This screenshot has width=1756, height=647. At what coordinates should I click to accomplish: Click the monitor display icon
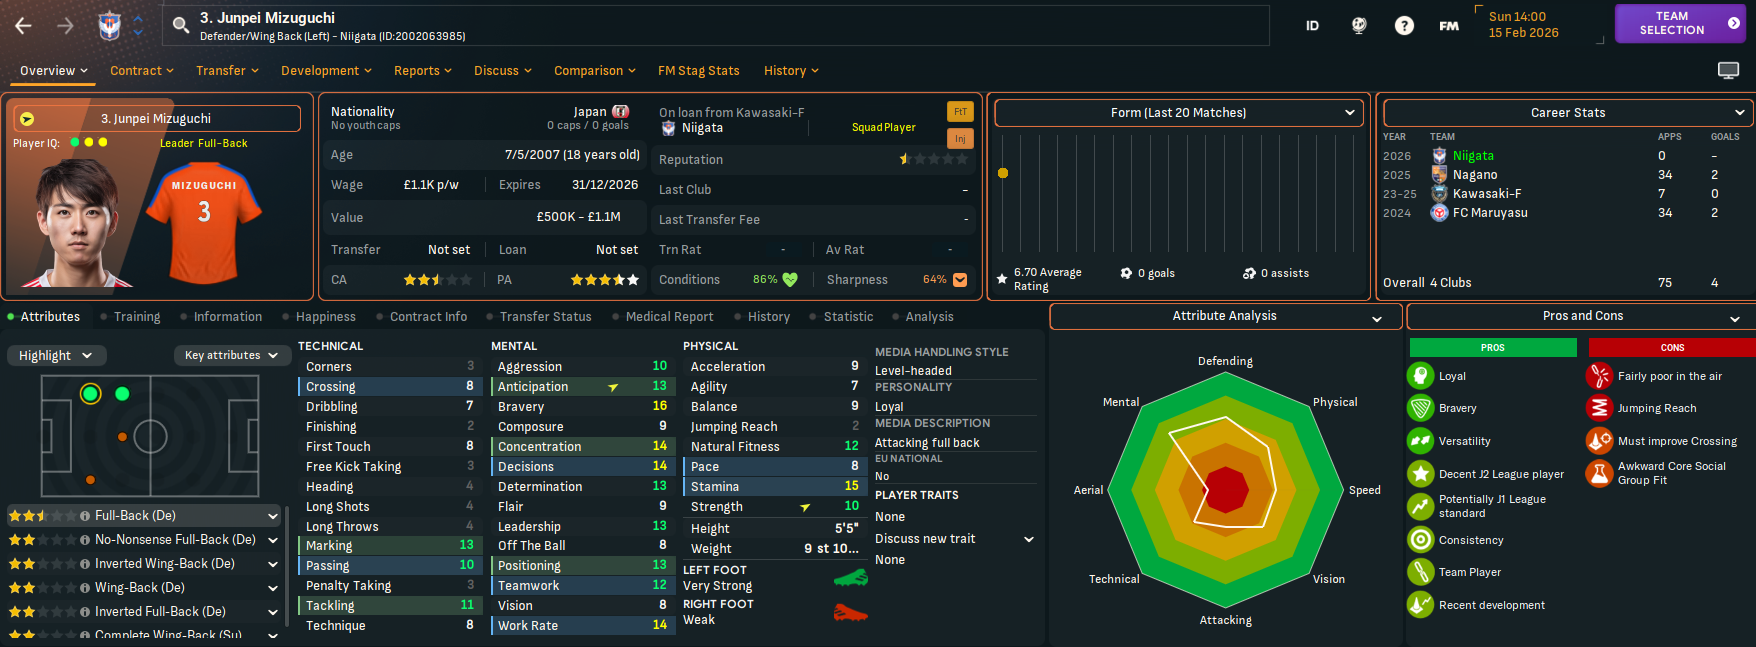point(1728,70)
